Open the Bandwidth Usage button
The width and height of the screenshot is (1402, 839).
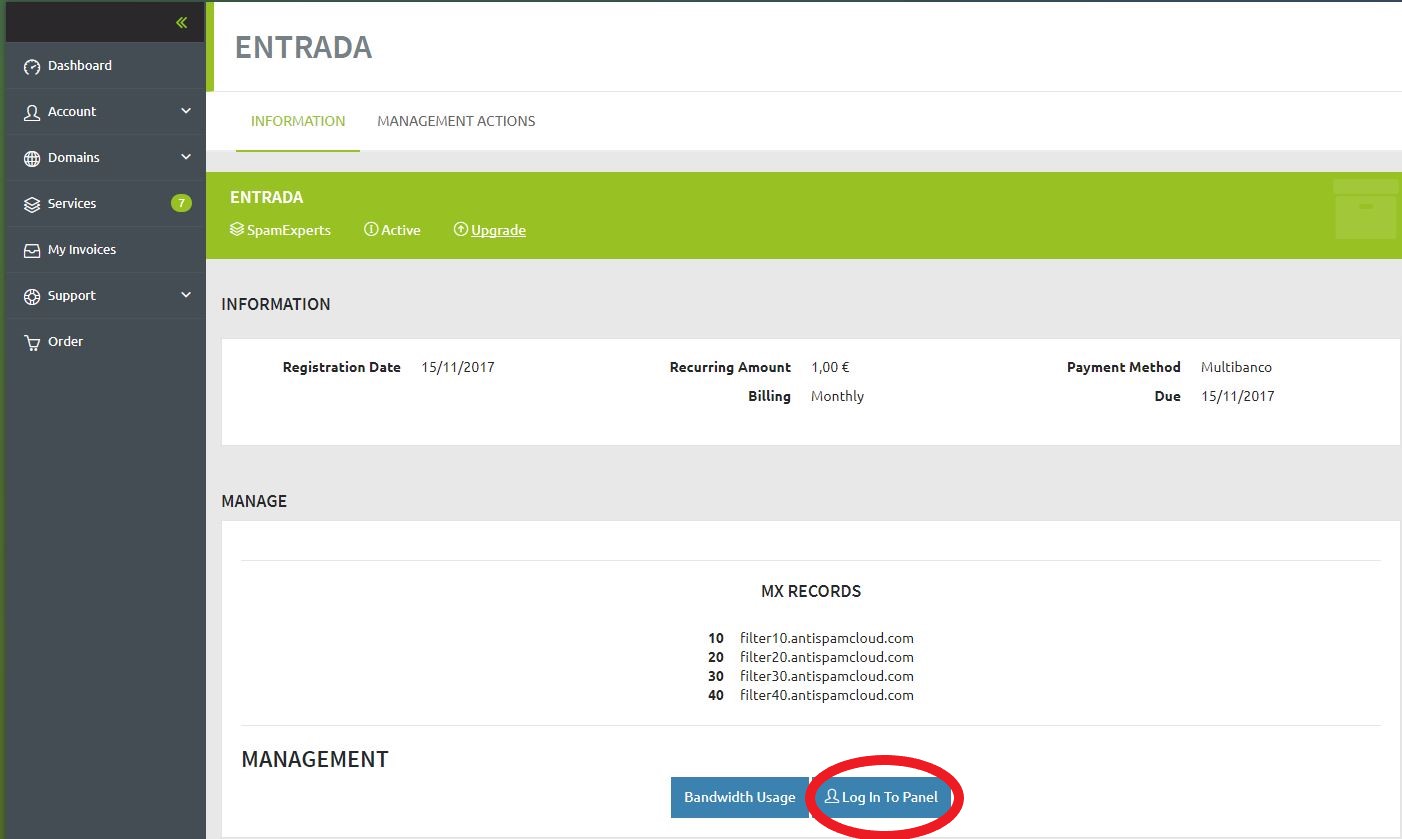[739, 797]
